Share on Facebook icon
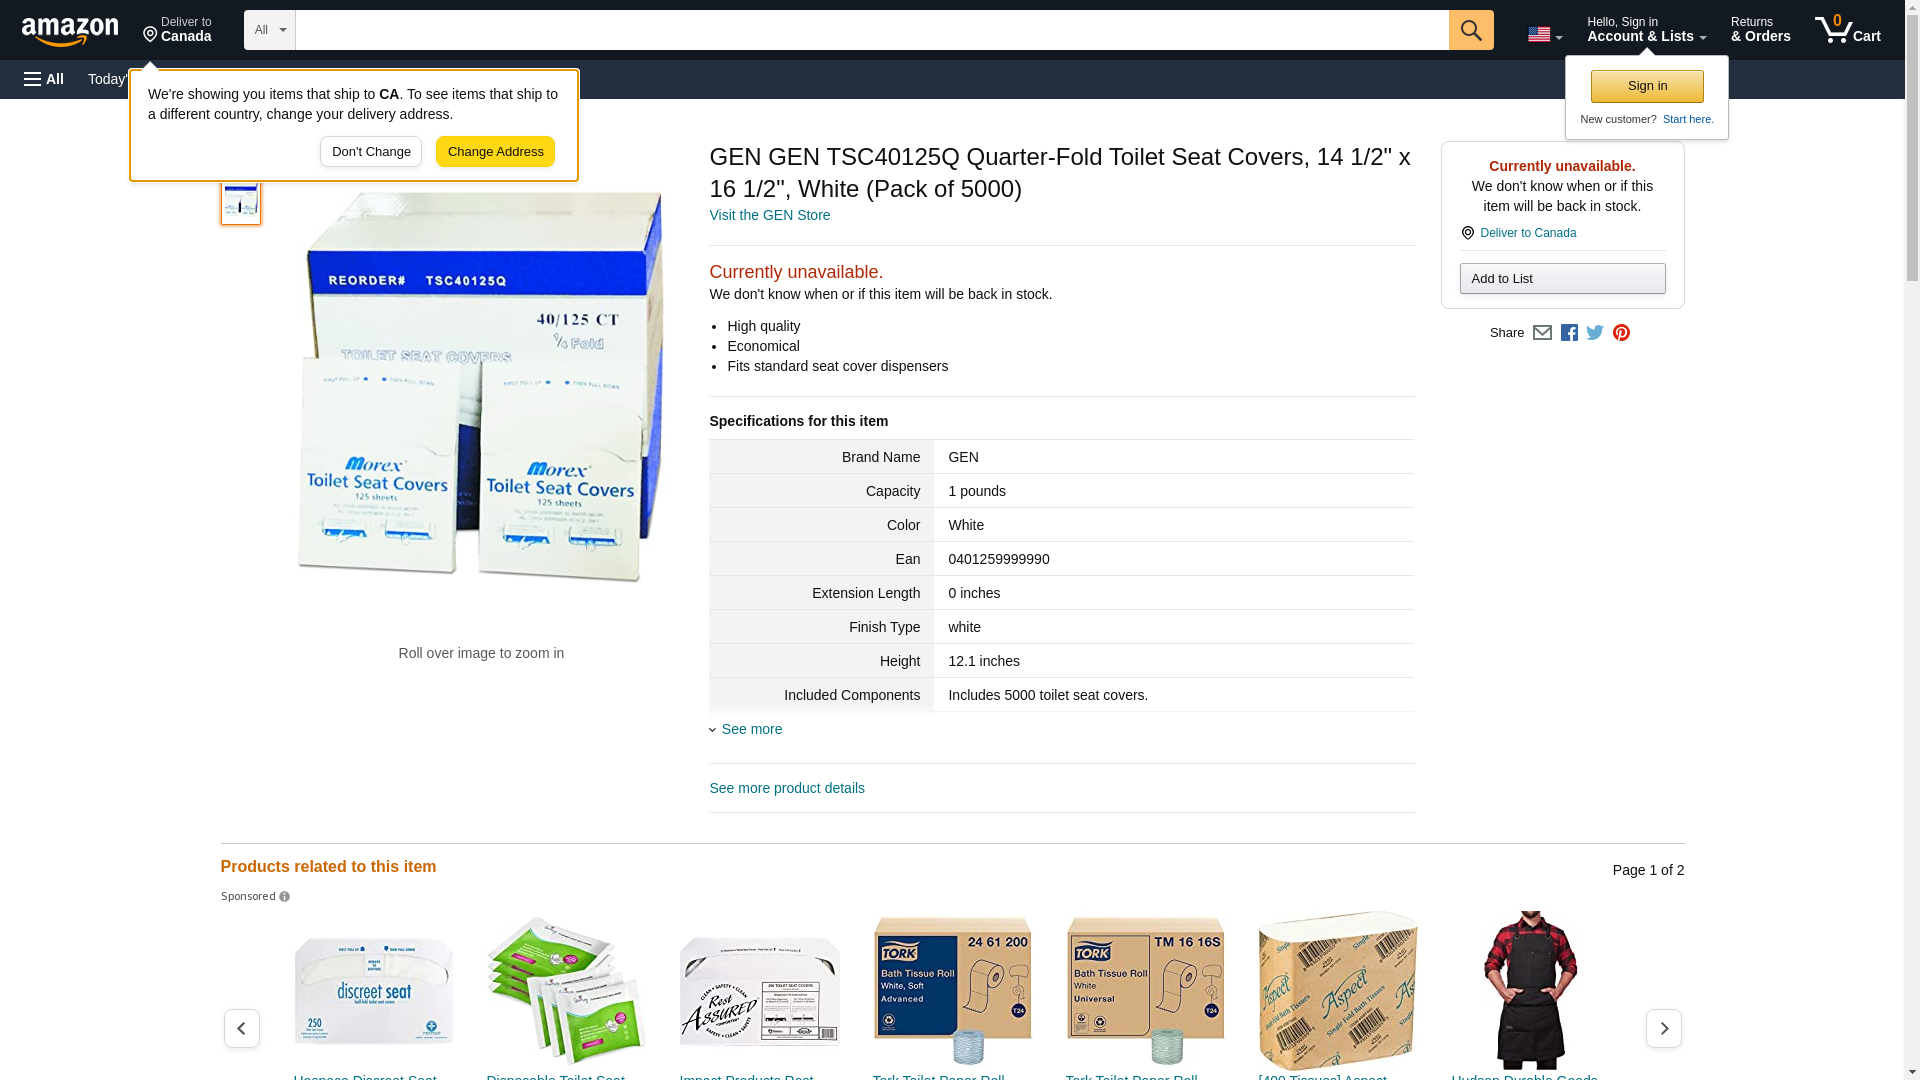Image resolution: width=1920 pixels, height=1080 pixels. 1569,333
